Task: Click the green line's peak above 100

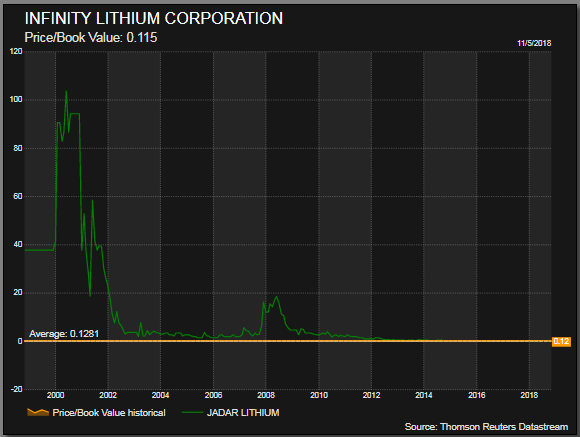Action: point(66,91)
